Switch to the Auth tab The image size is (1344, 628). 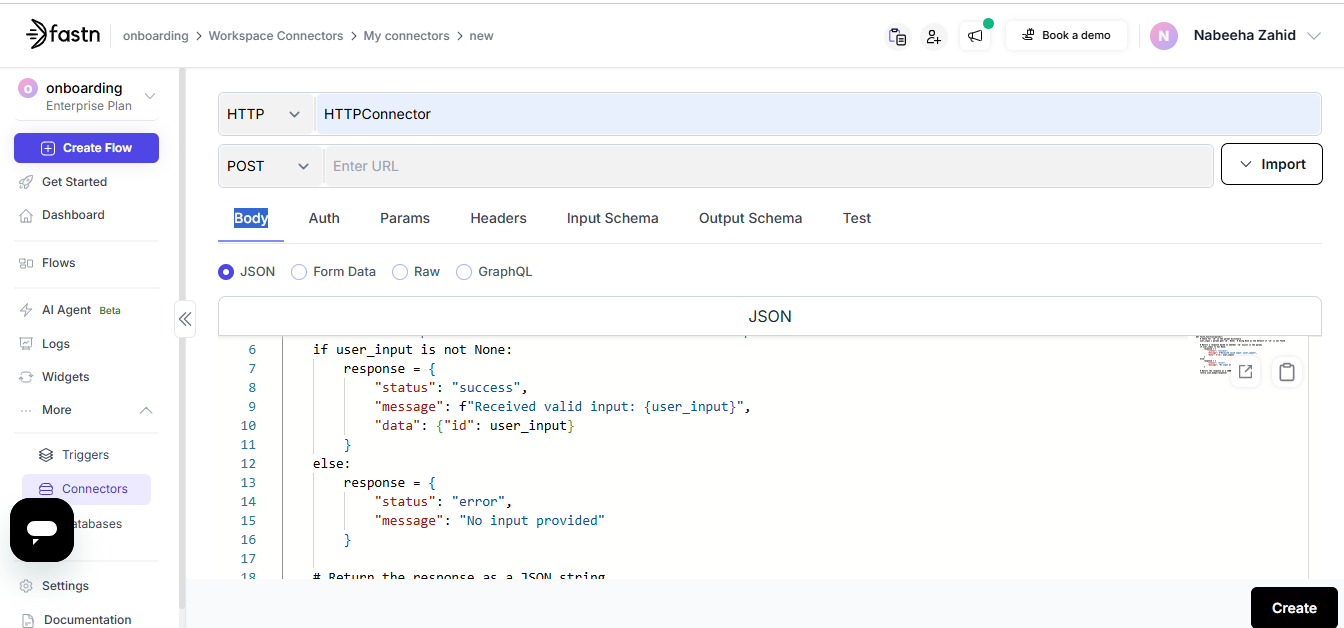click(323, 218)
